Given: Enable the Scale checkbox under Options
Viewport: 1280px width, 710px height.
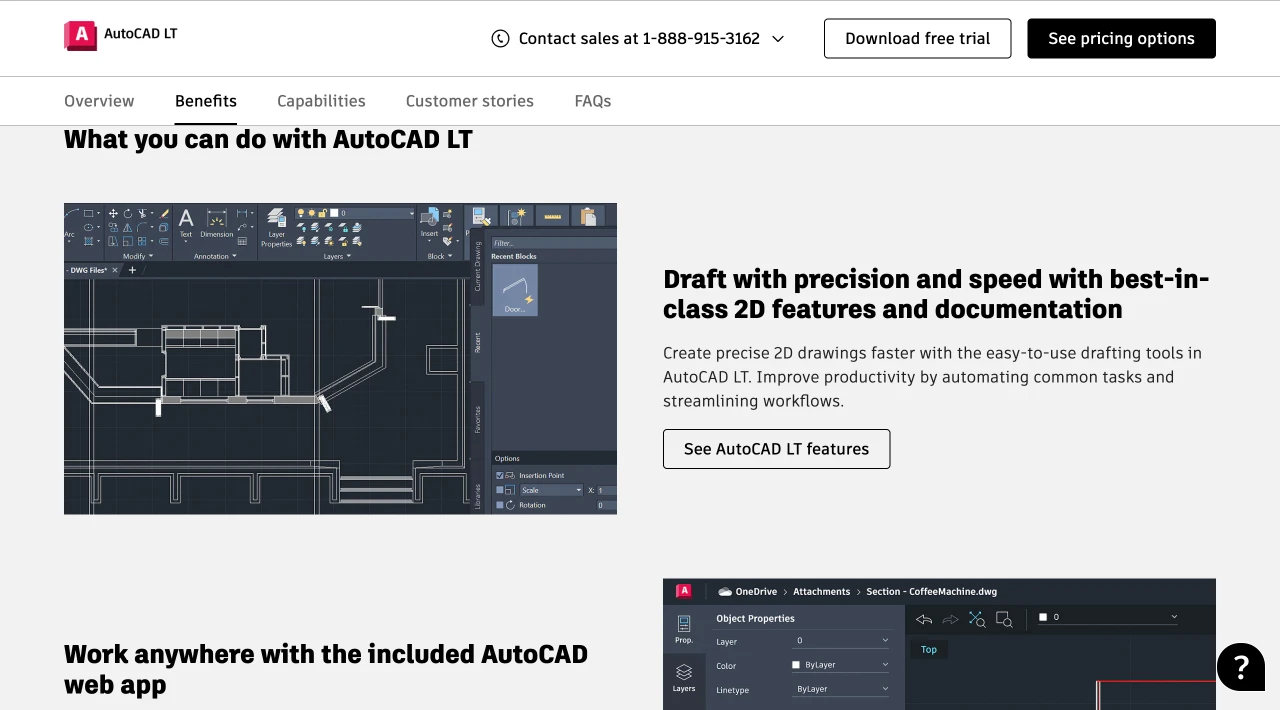Looking at the screenshot, I should pyautogui.click(x=499, y=490).
